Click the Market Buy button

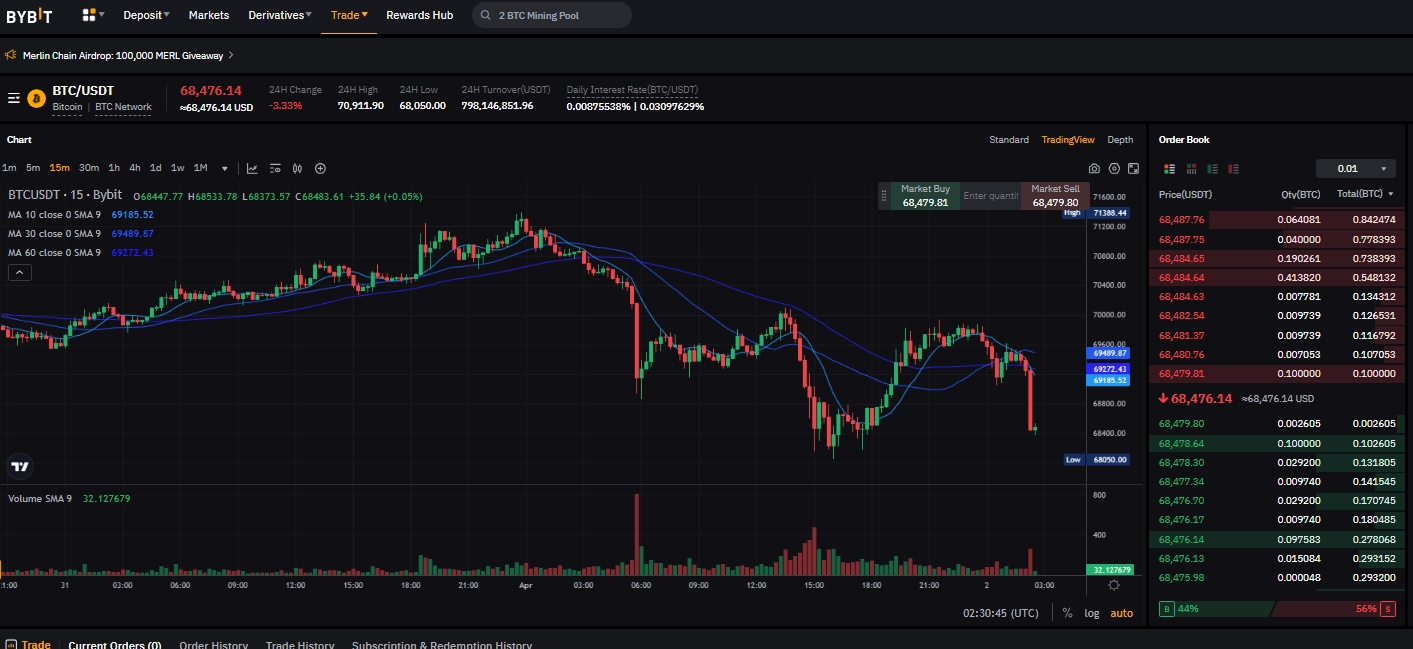(x=925, y=195)
